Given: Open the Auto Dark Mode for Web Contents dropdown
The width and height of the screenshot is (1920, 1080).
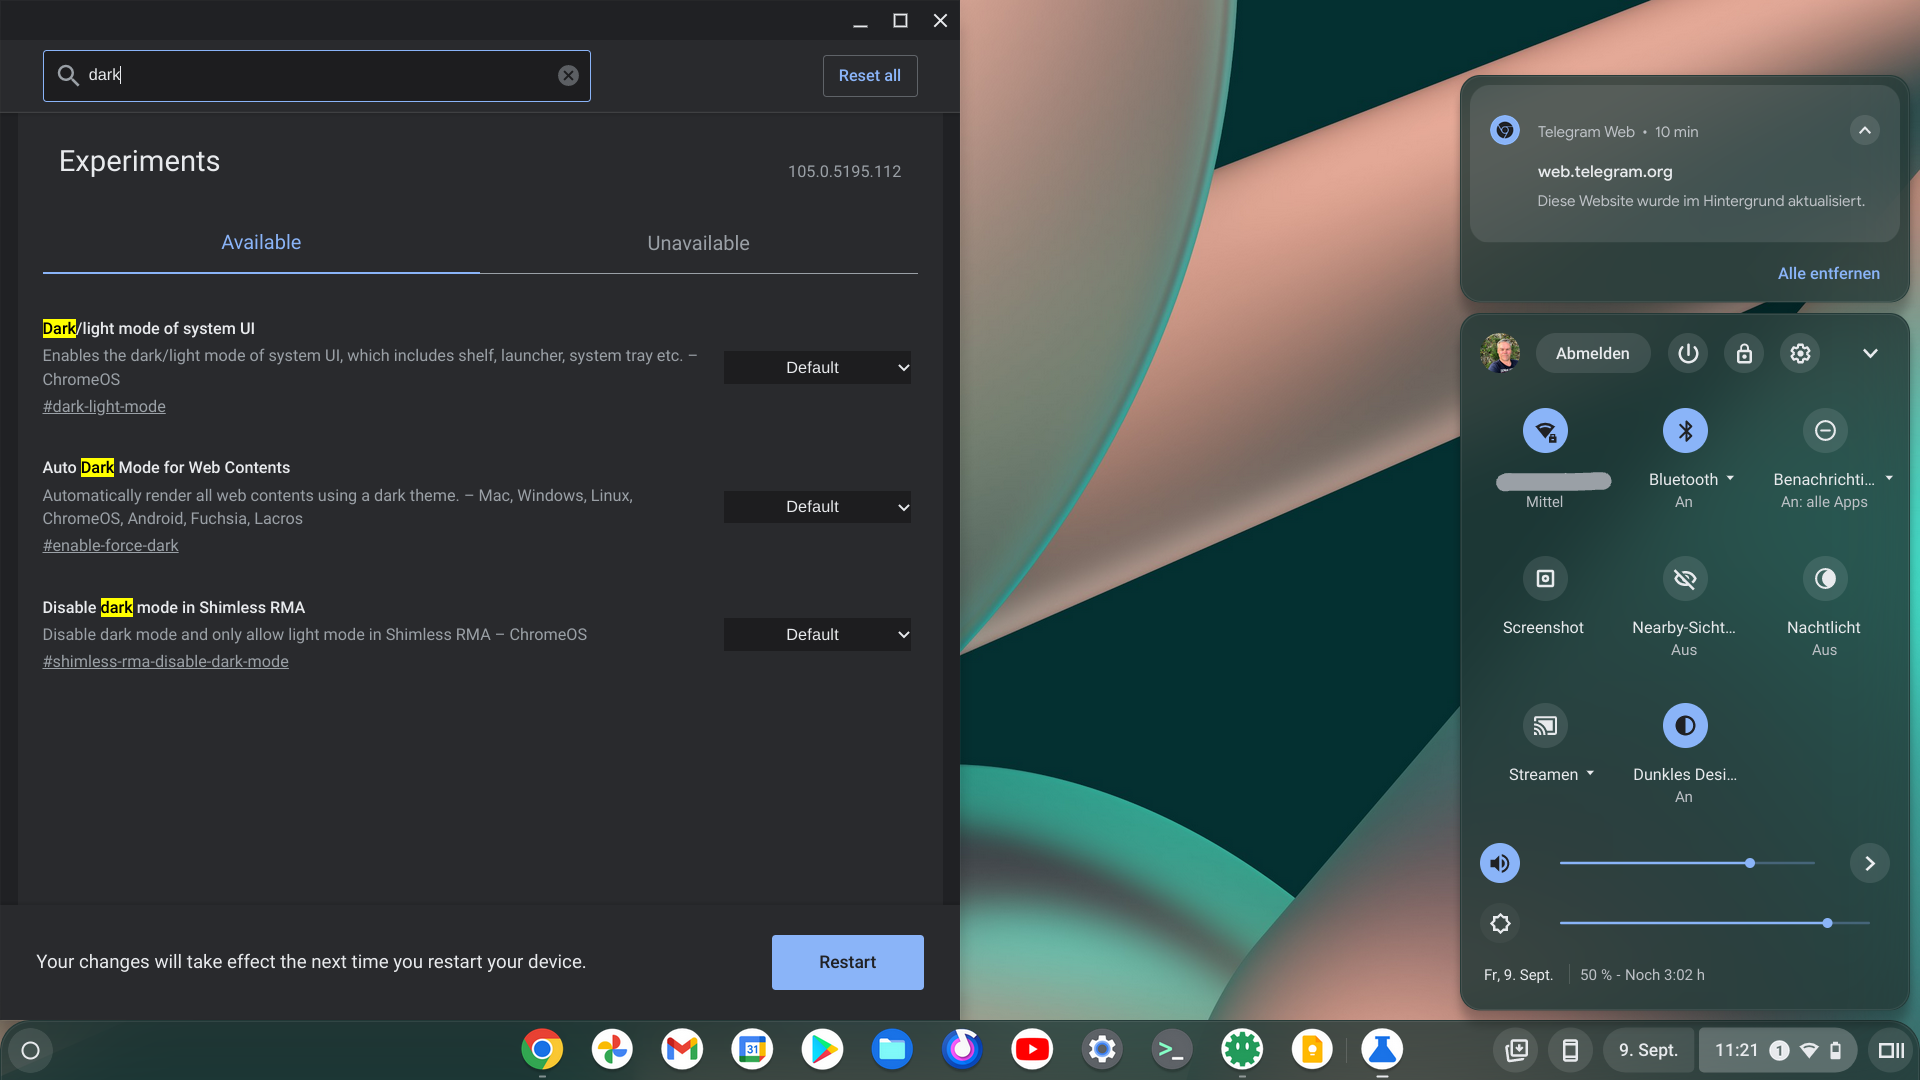Looking at the screenshot, I should click(817, 507).
